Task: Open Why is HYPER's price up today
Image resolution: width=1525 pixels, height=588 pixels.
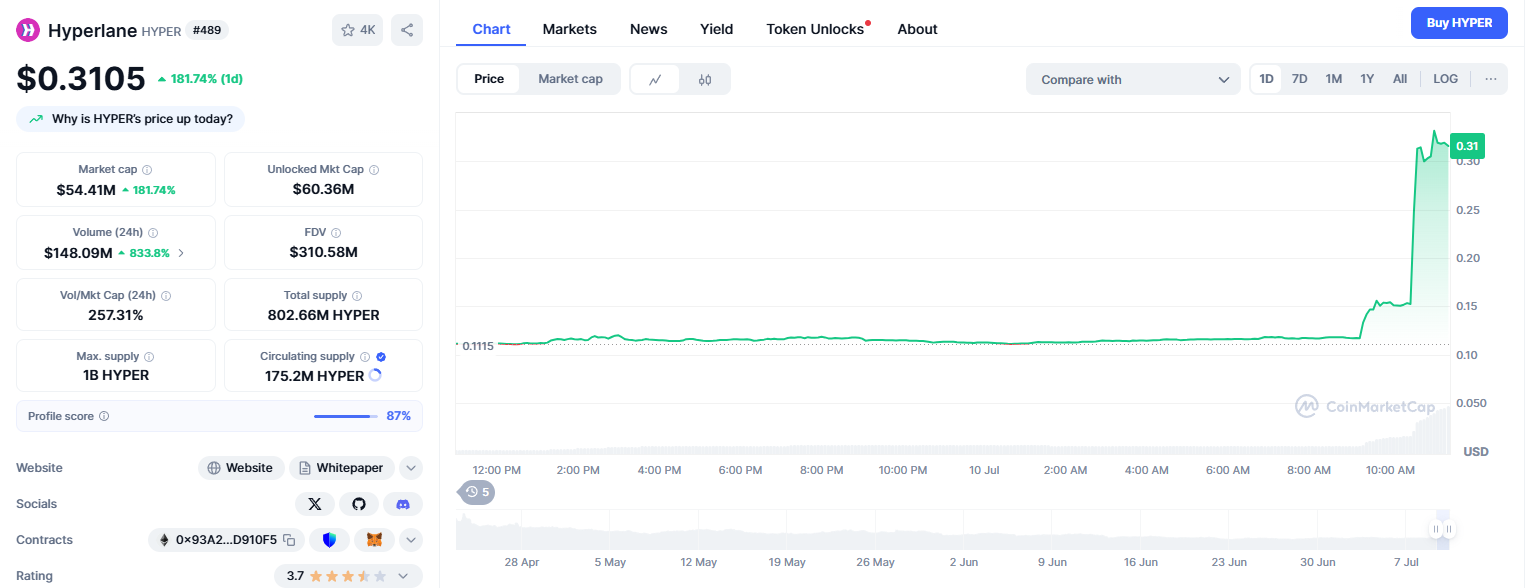Action: coord(130,118)
